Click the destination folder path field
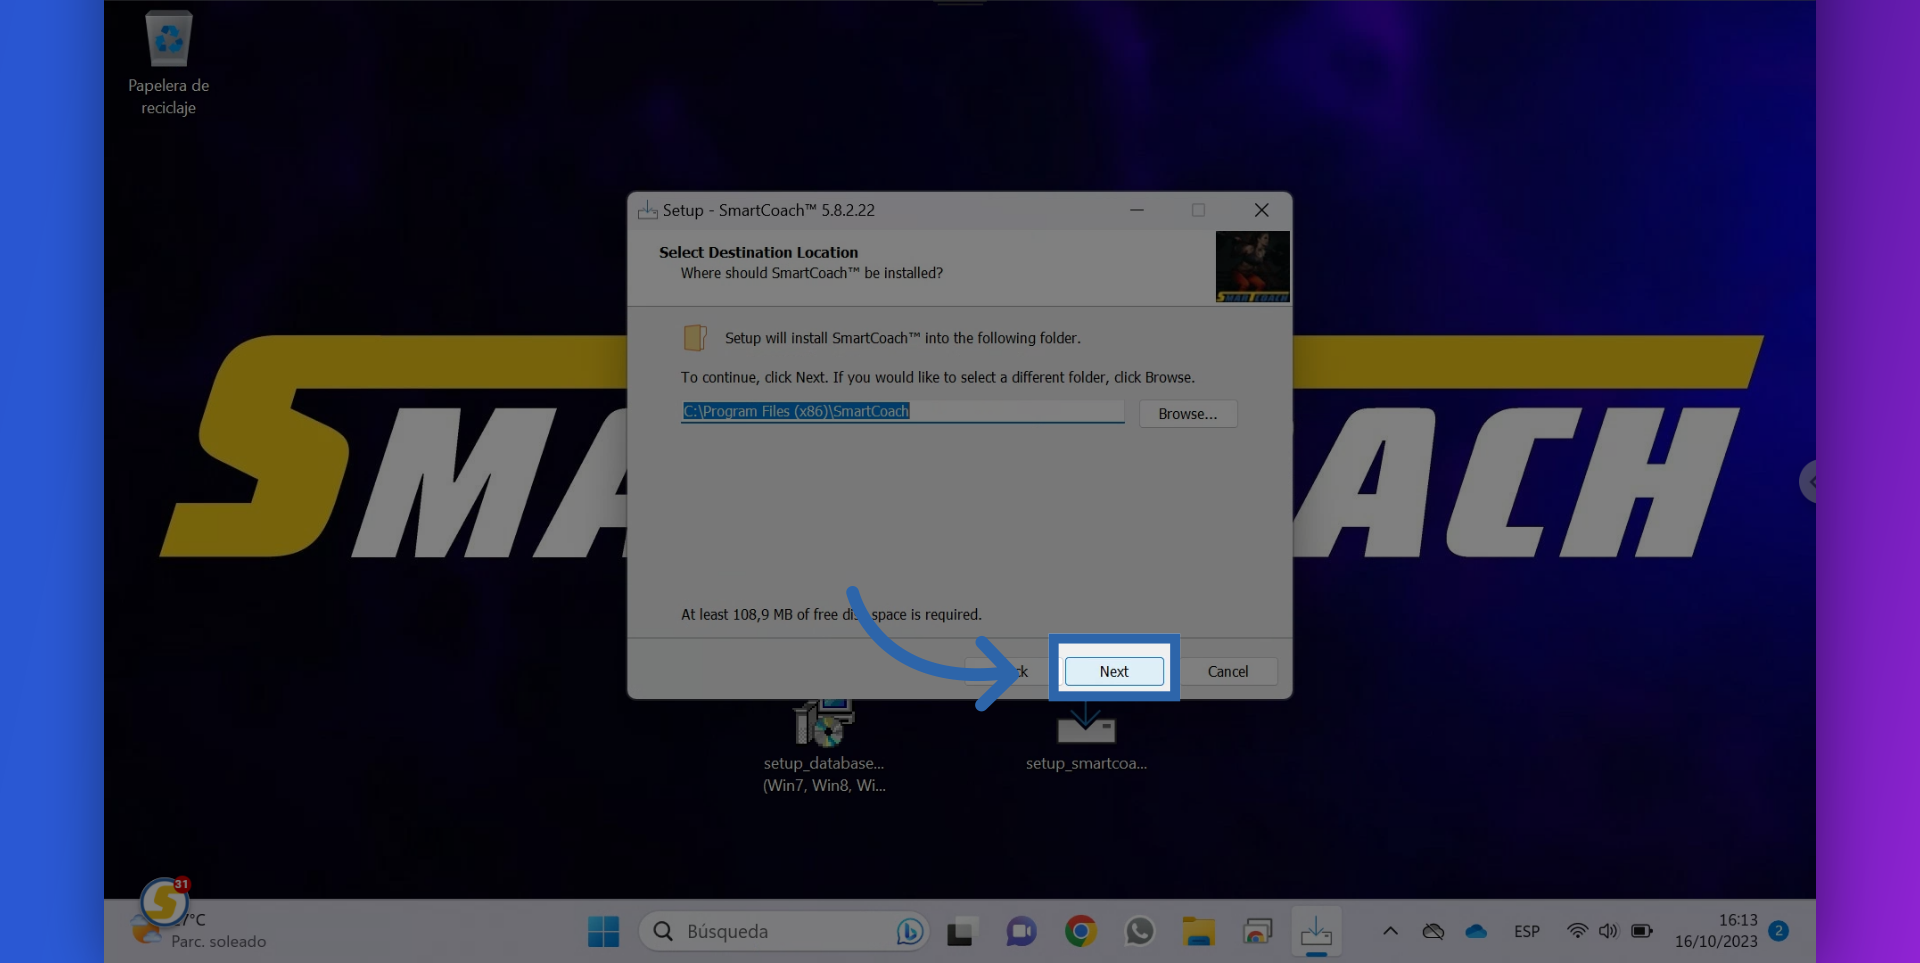The height and width of the screenshot is (963, 1920). coord(903,411)
